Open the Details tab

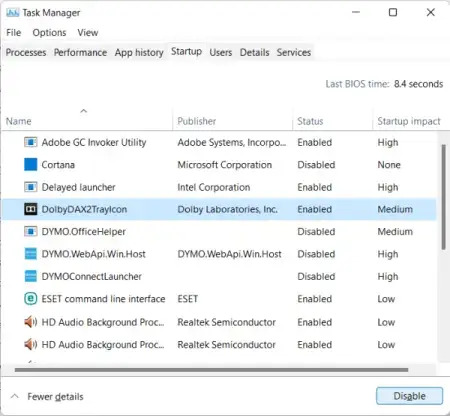coord(254,52)
